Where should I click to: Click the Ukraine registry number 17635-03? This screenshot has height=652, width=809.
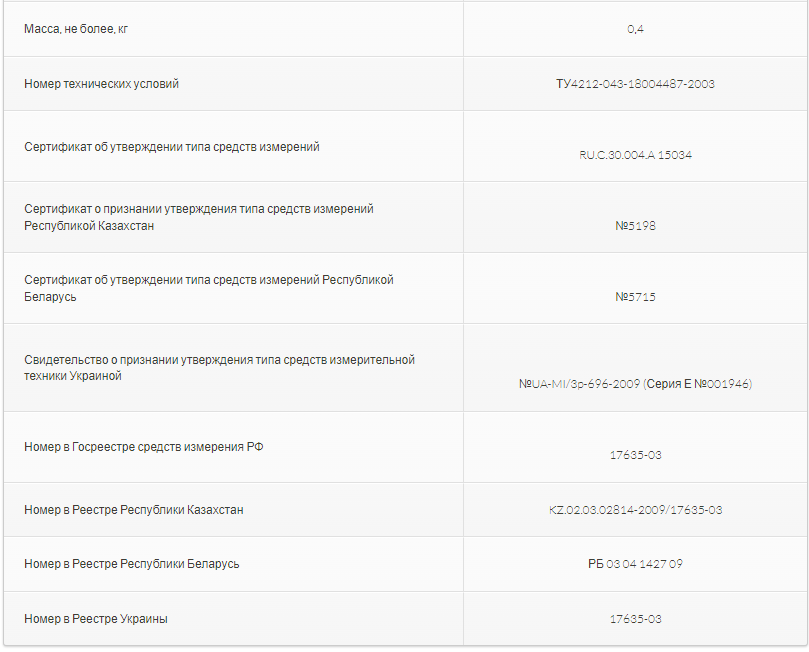tap(635, 619)
